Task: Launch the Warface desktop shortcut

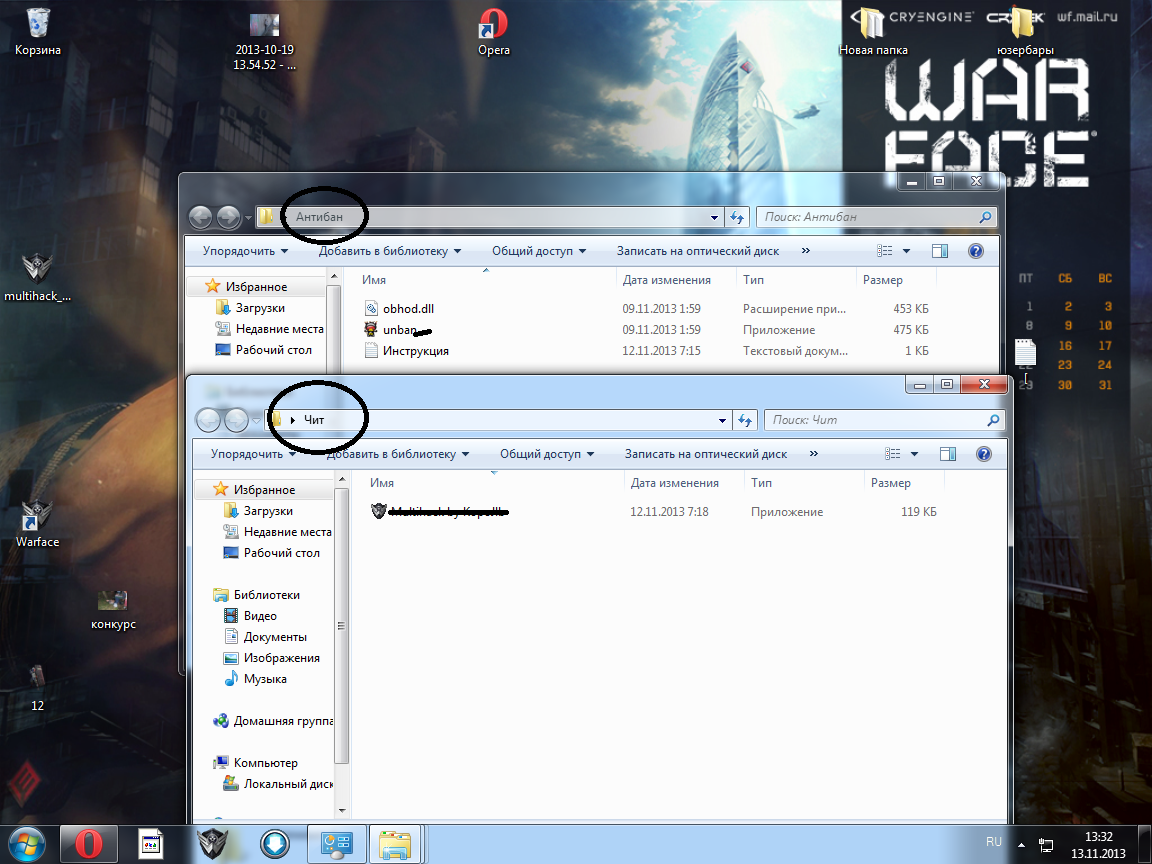Action: 37,523
